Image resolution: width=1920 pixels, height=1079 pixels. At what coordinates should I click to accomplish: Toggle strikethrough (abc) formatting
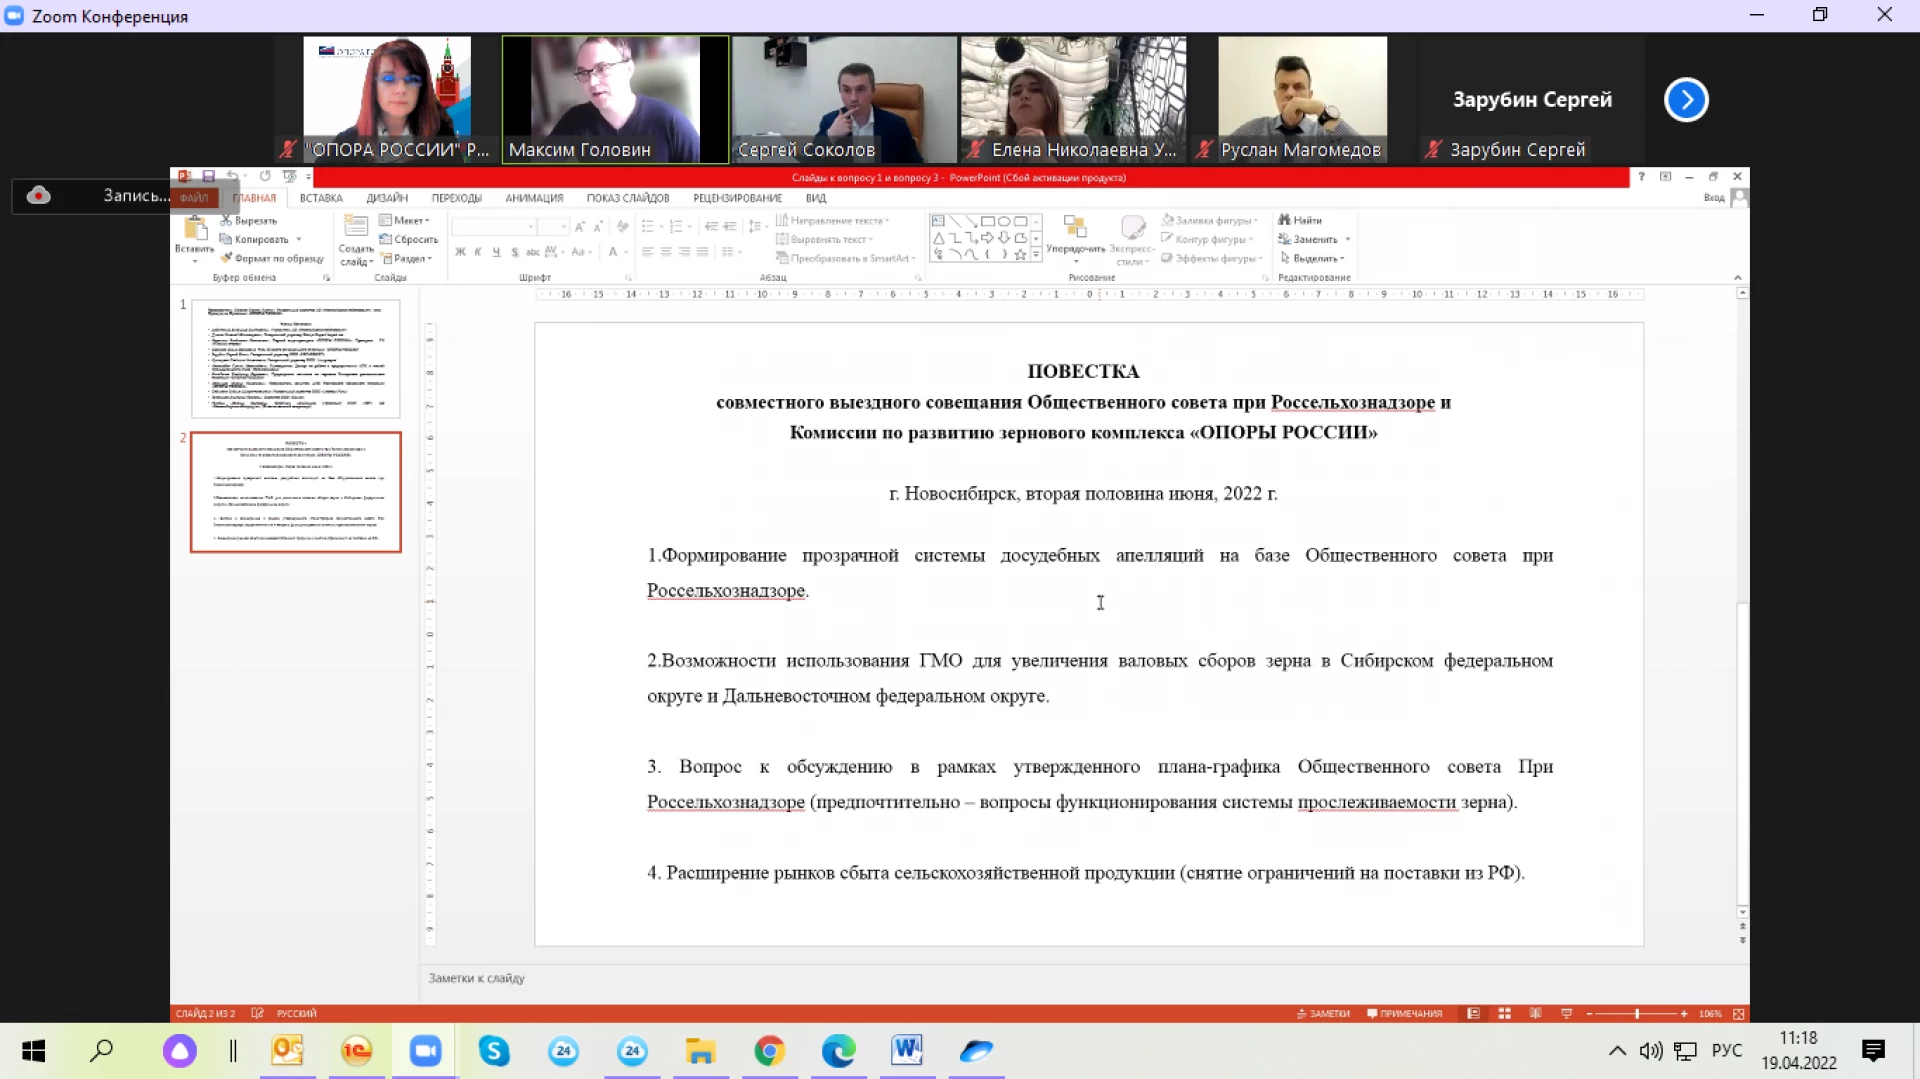533,252
